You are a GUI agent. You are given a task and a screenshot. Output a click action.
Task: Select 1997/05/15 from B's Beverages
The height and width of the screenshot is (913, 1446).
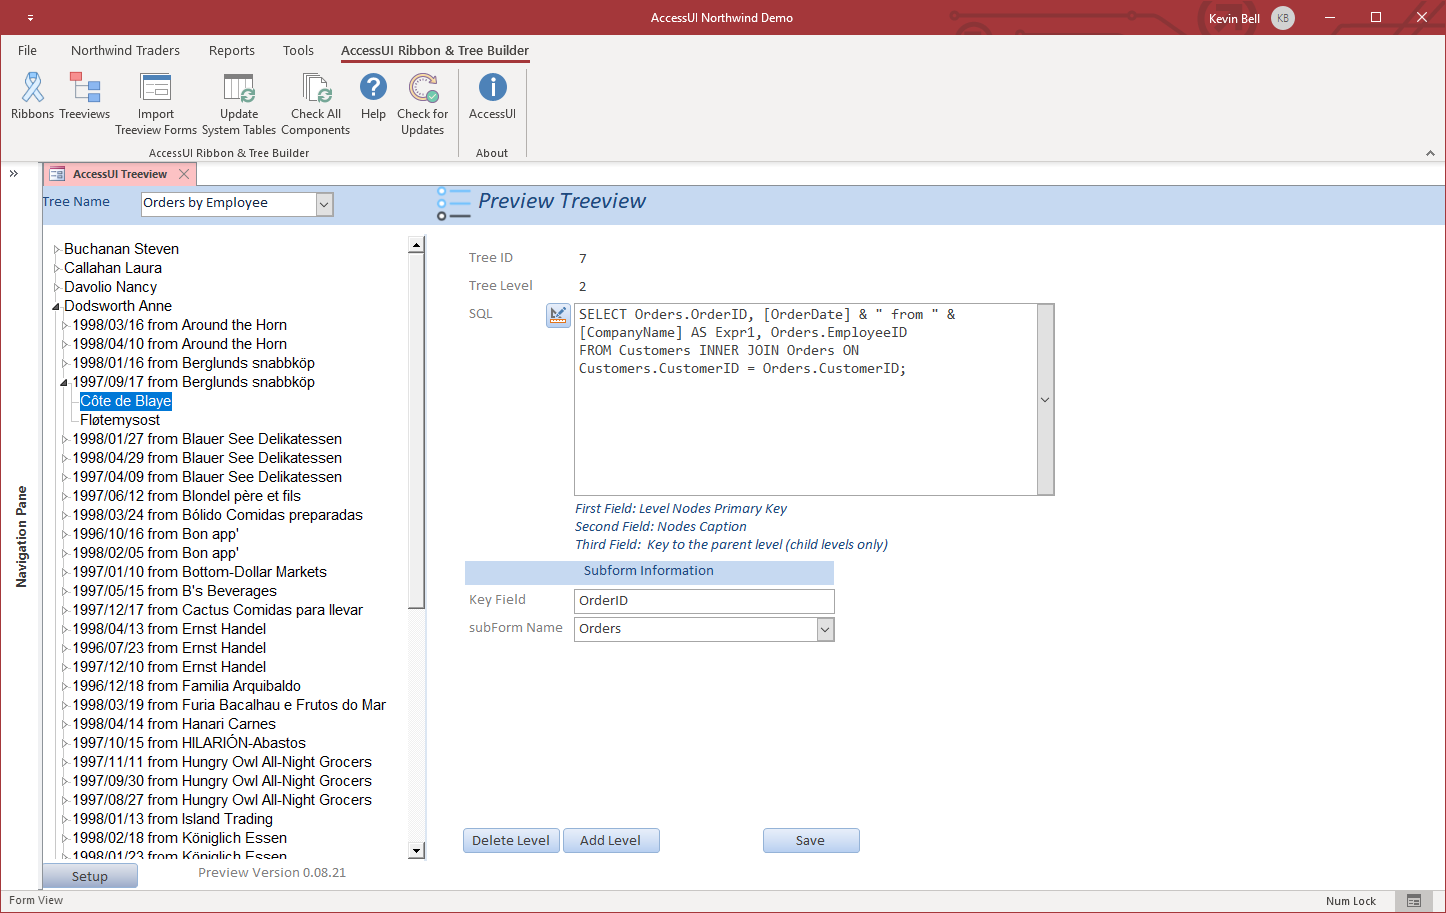[175, 592]
